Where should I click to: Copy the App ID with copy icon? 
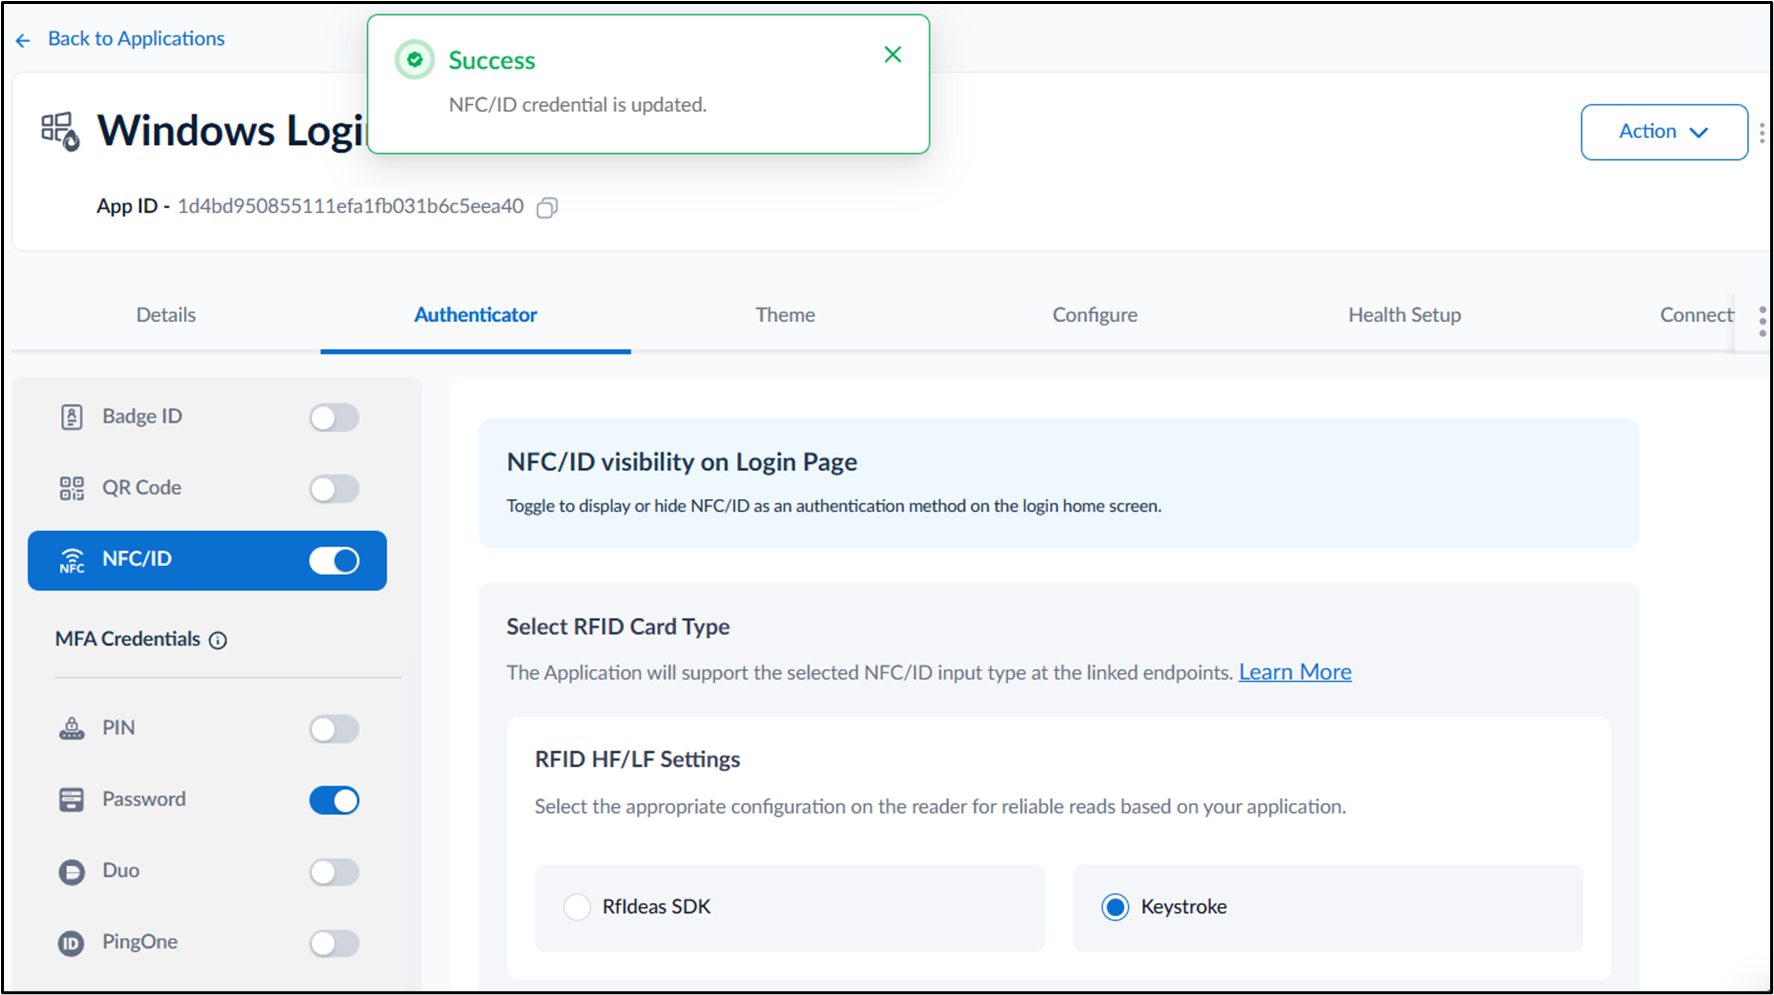point(547,207)
